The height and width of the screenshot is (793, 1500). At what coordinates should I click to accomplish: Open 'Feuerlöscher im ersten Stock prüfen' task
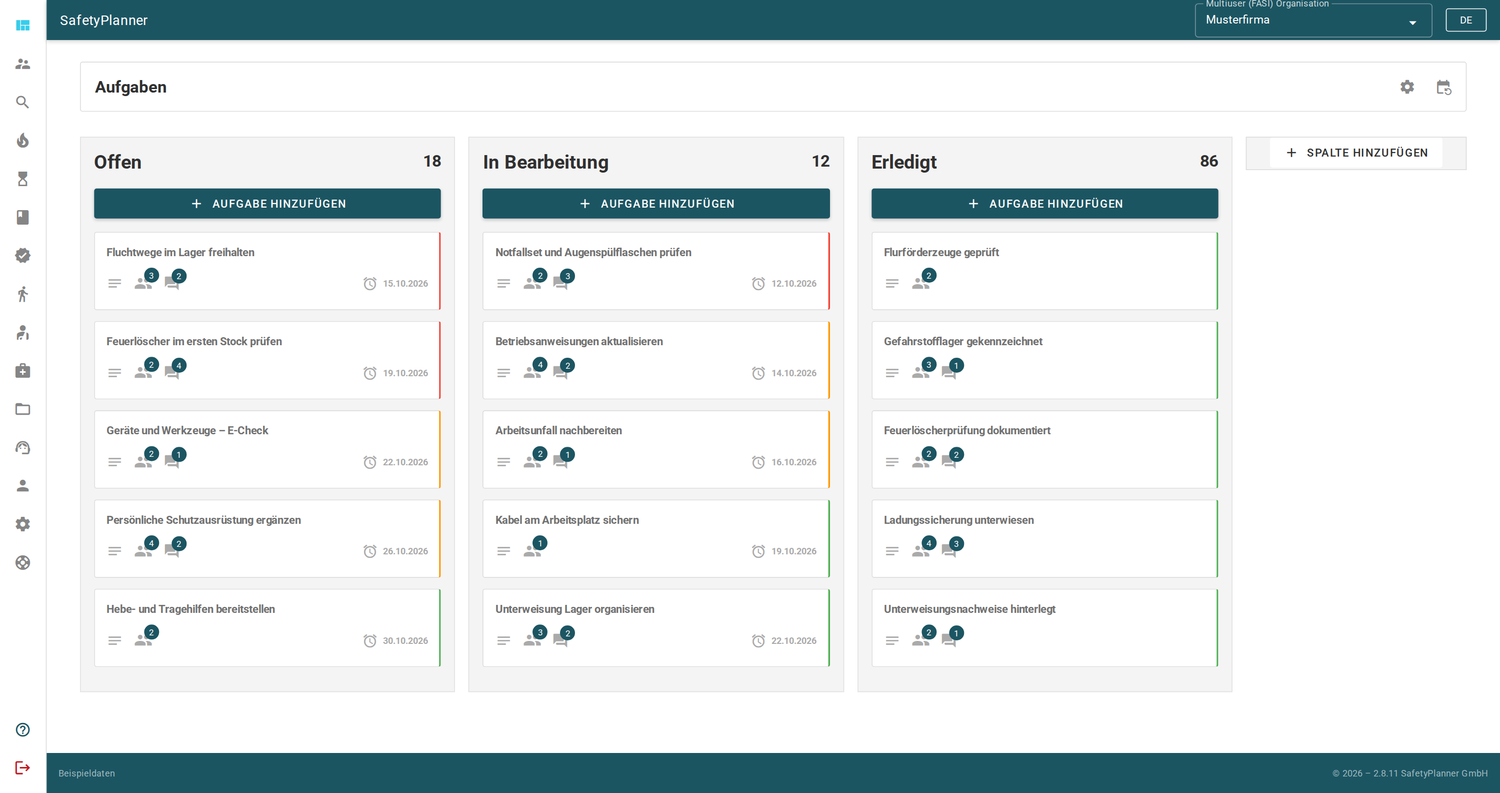(267, 360)
